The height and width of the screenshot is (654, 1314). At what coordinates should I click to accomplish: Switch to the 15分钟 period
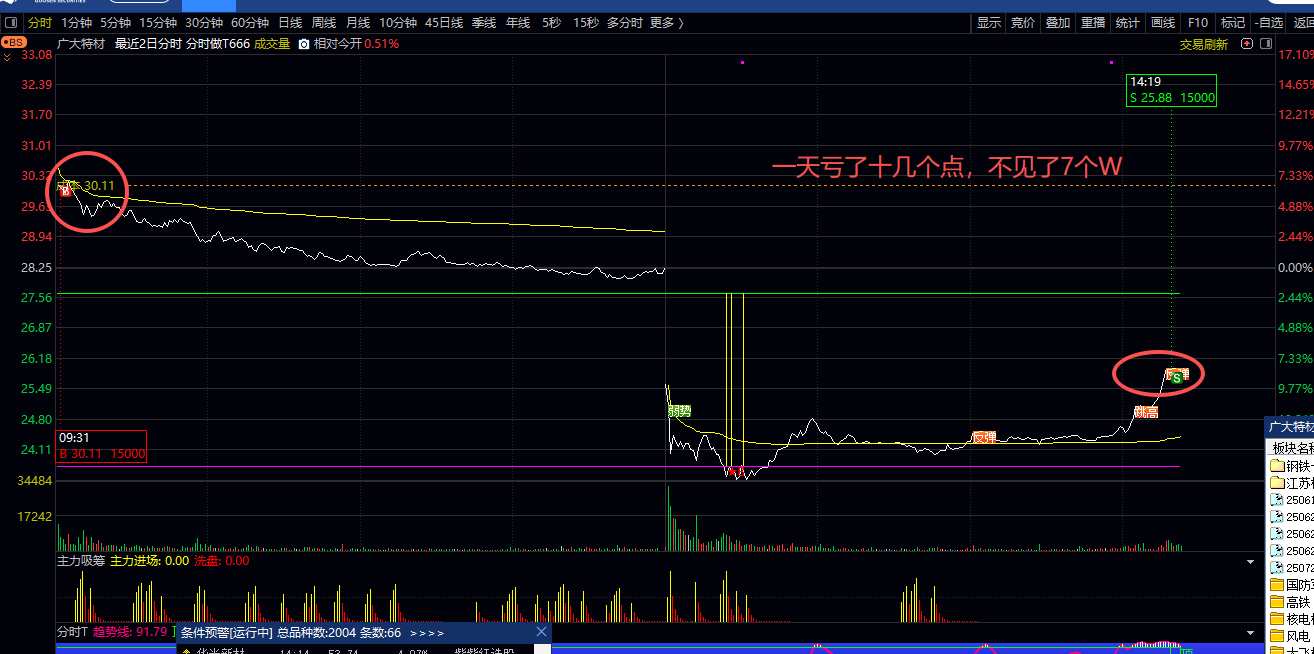(158, 22)
